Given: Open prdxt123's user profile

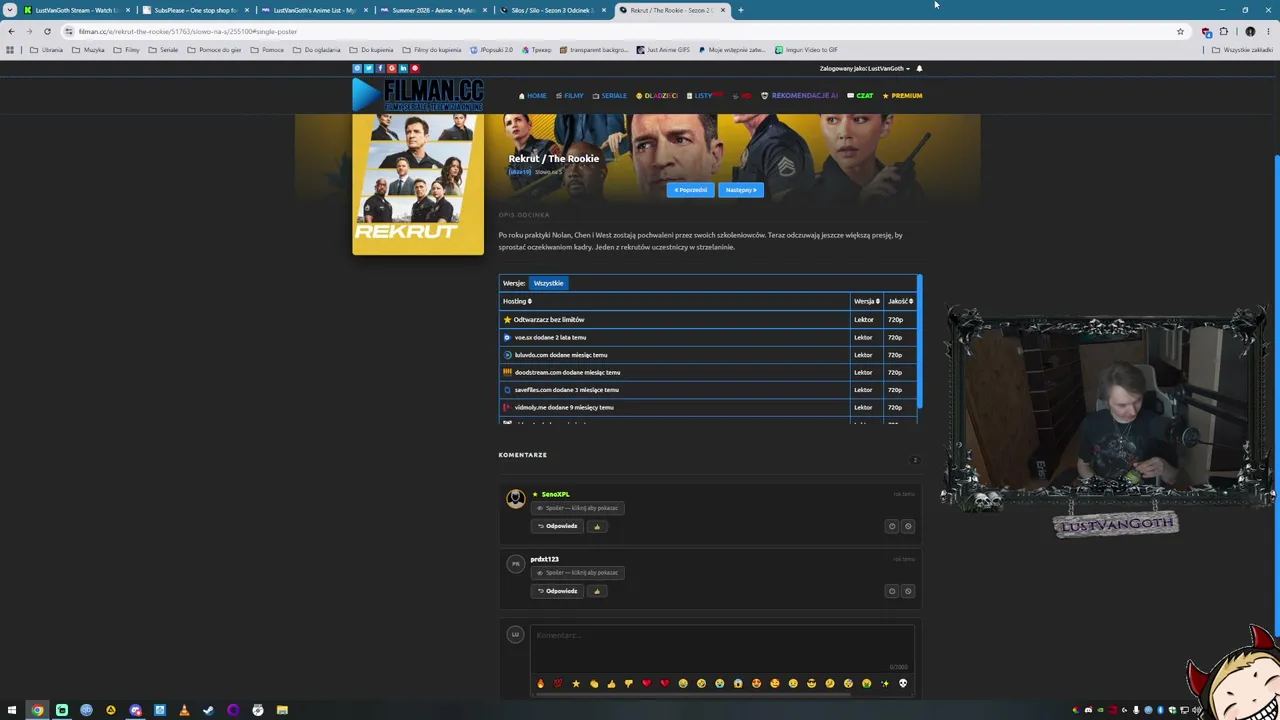Looking at the screenshot, I should [x=544, y=559].
